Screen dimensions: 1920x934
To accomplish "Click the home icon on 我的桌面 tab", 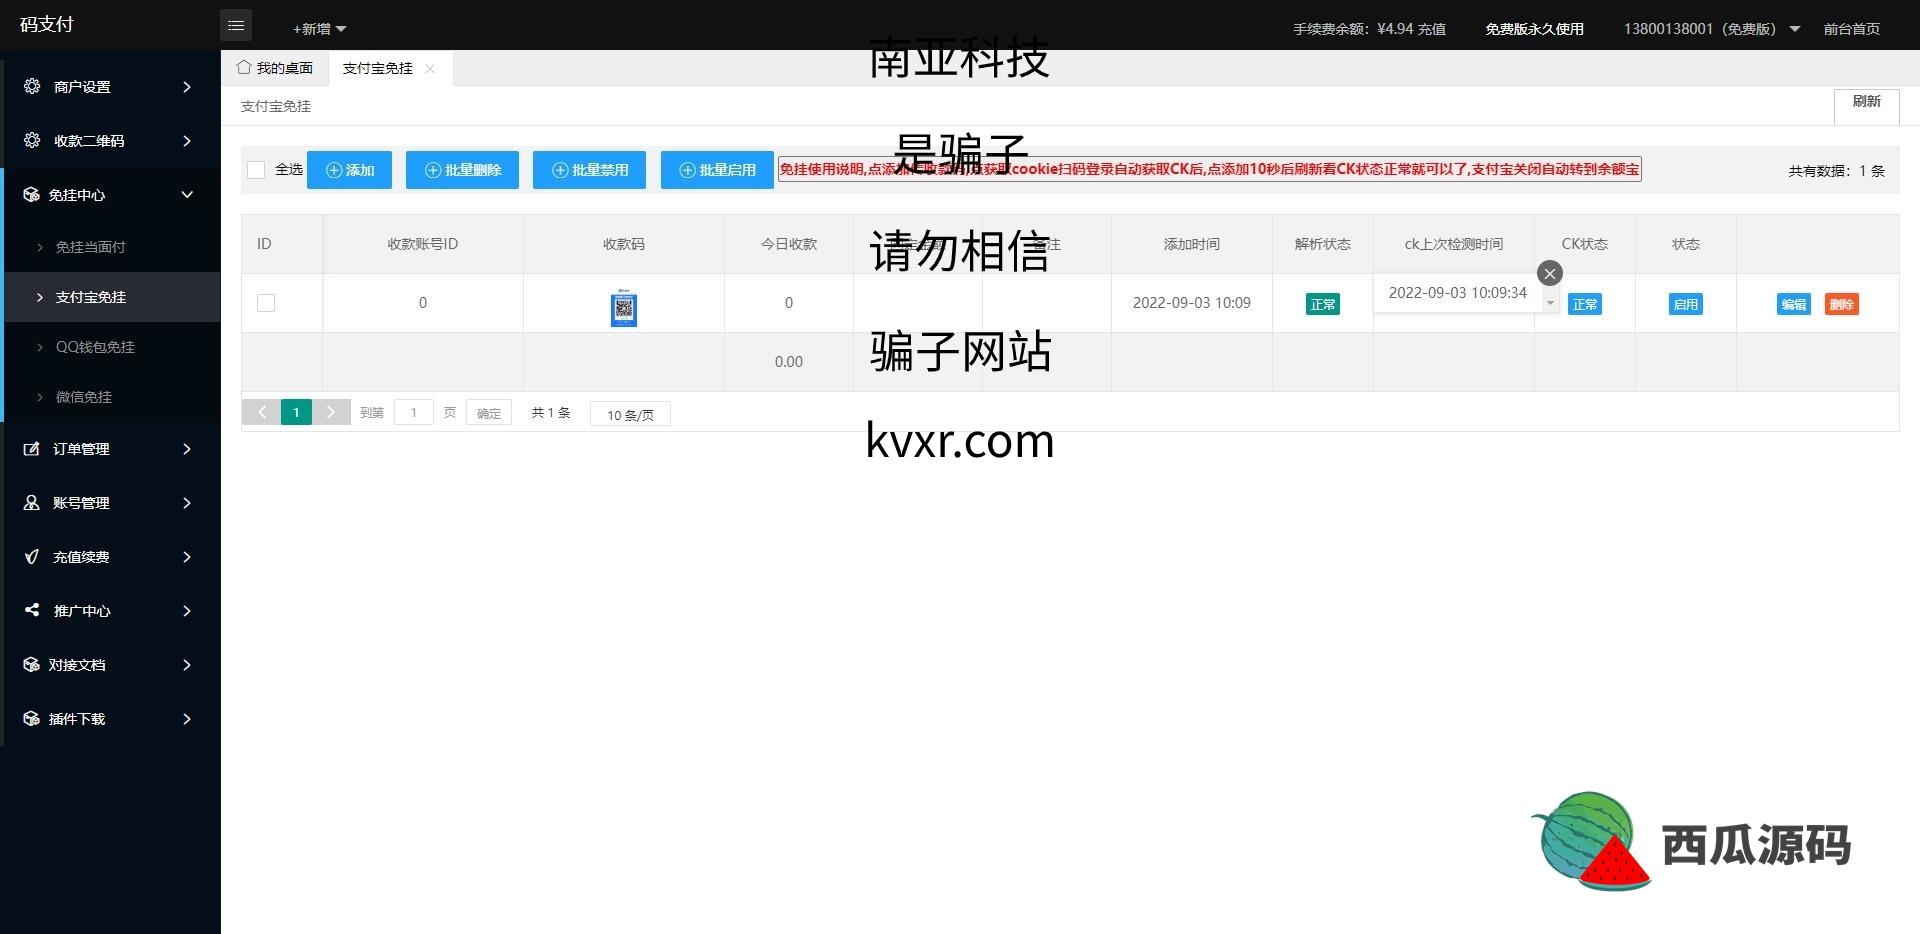I will 244,67.
